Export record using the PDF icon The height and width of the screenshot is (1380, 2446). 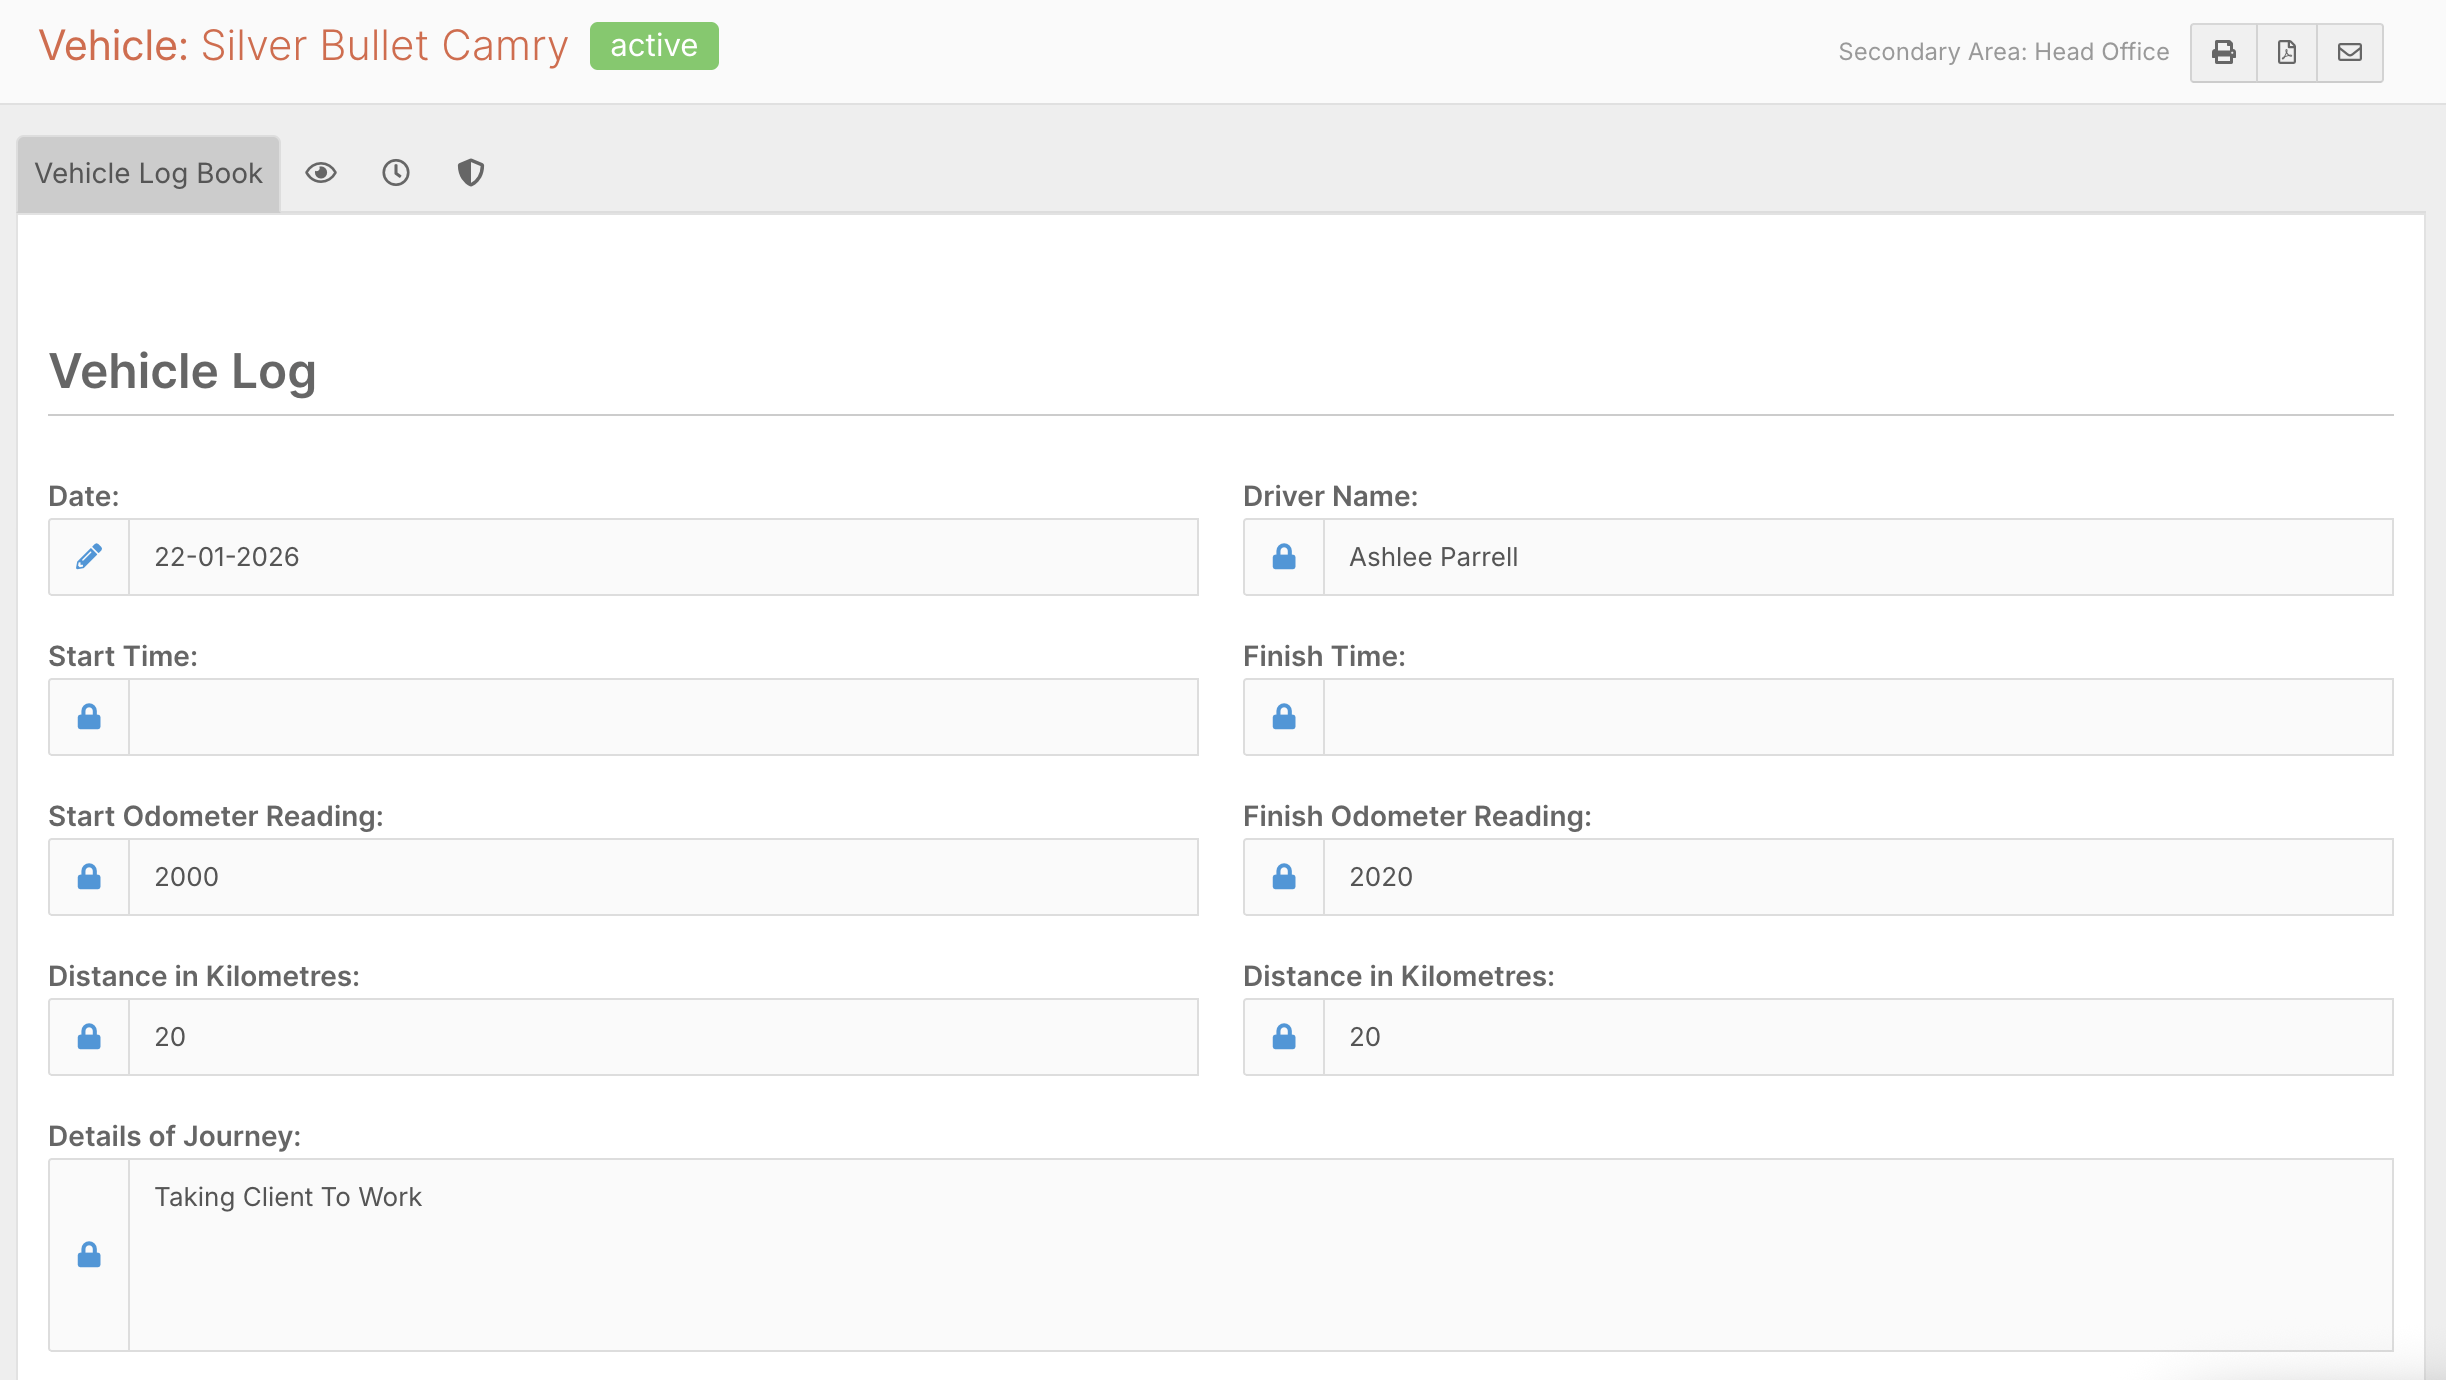click(x=2287, y=52)
